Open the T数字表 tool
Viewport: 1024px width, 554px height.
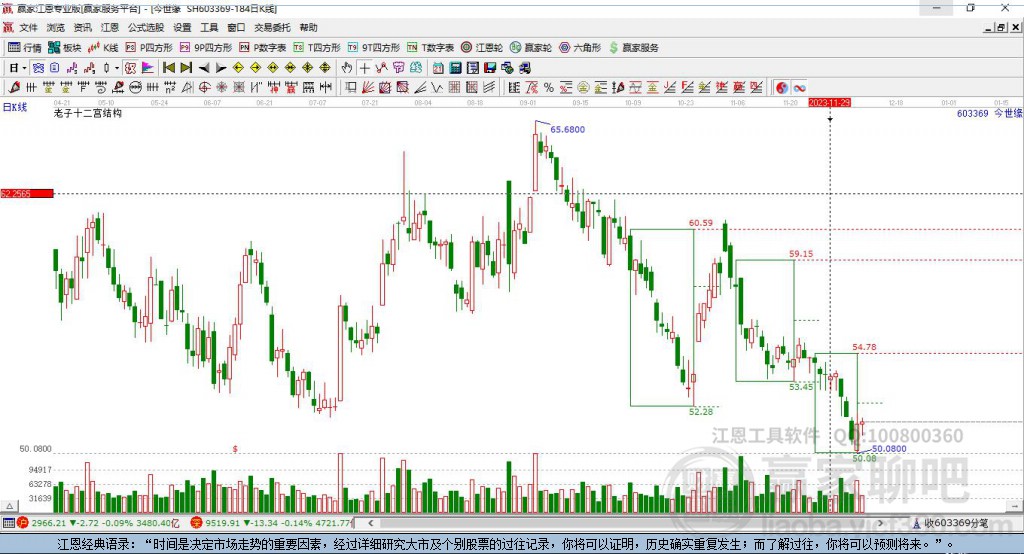(x=430, y=48)
